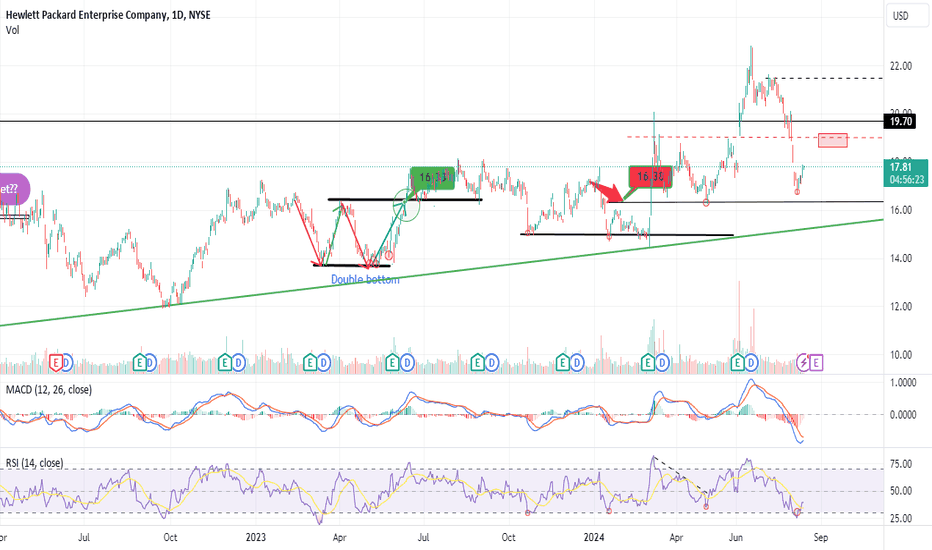
Task: Click the 2024 time axis label
Action: tap(594, 537)
